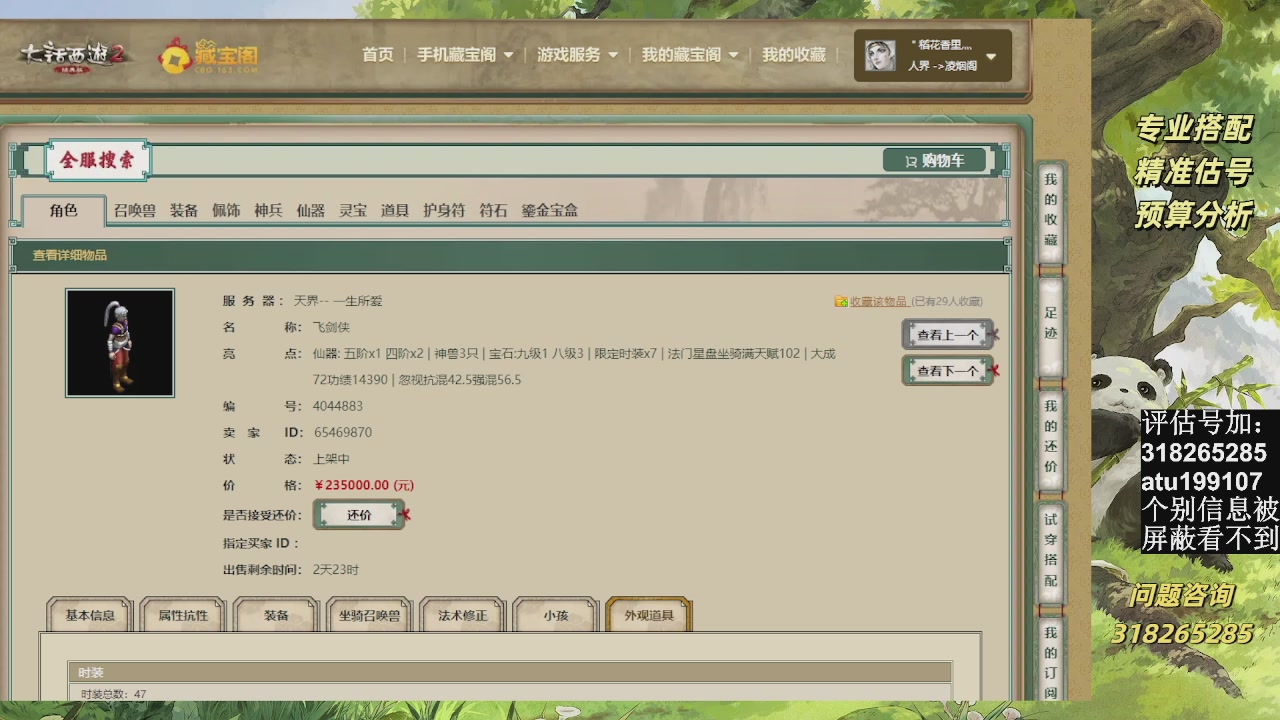Click the character portrait thumbnail
The image size is (1280, 720).
point(120,343)
